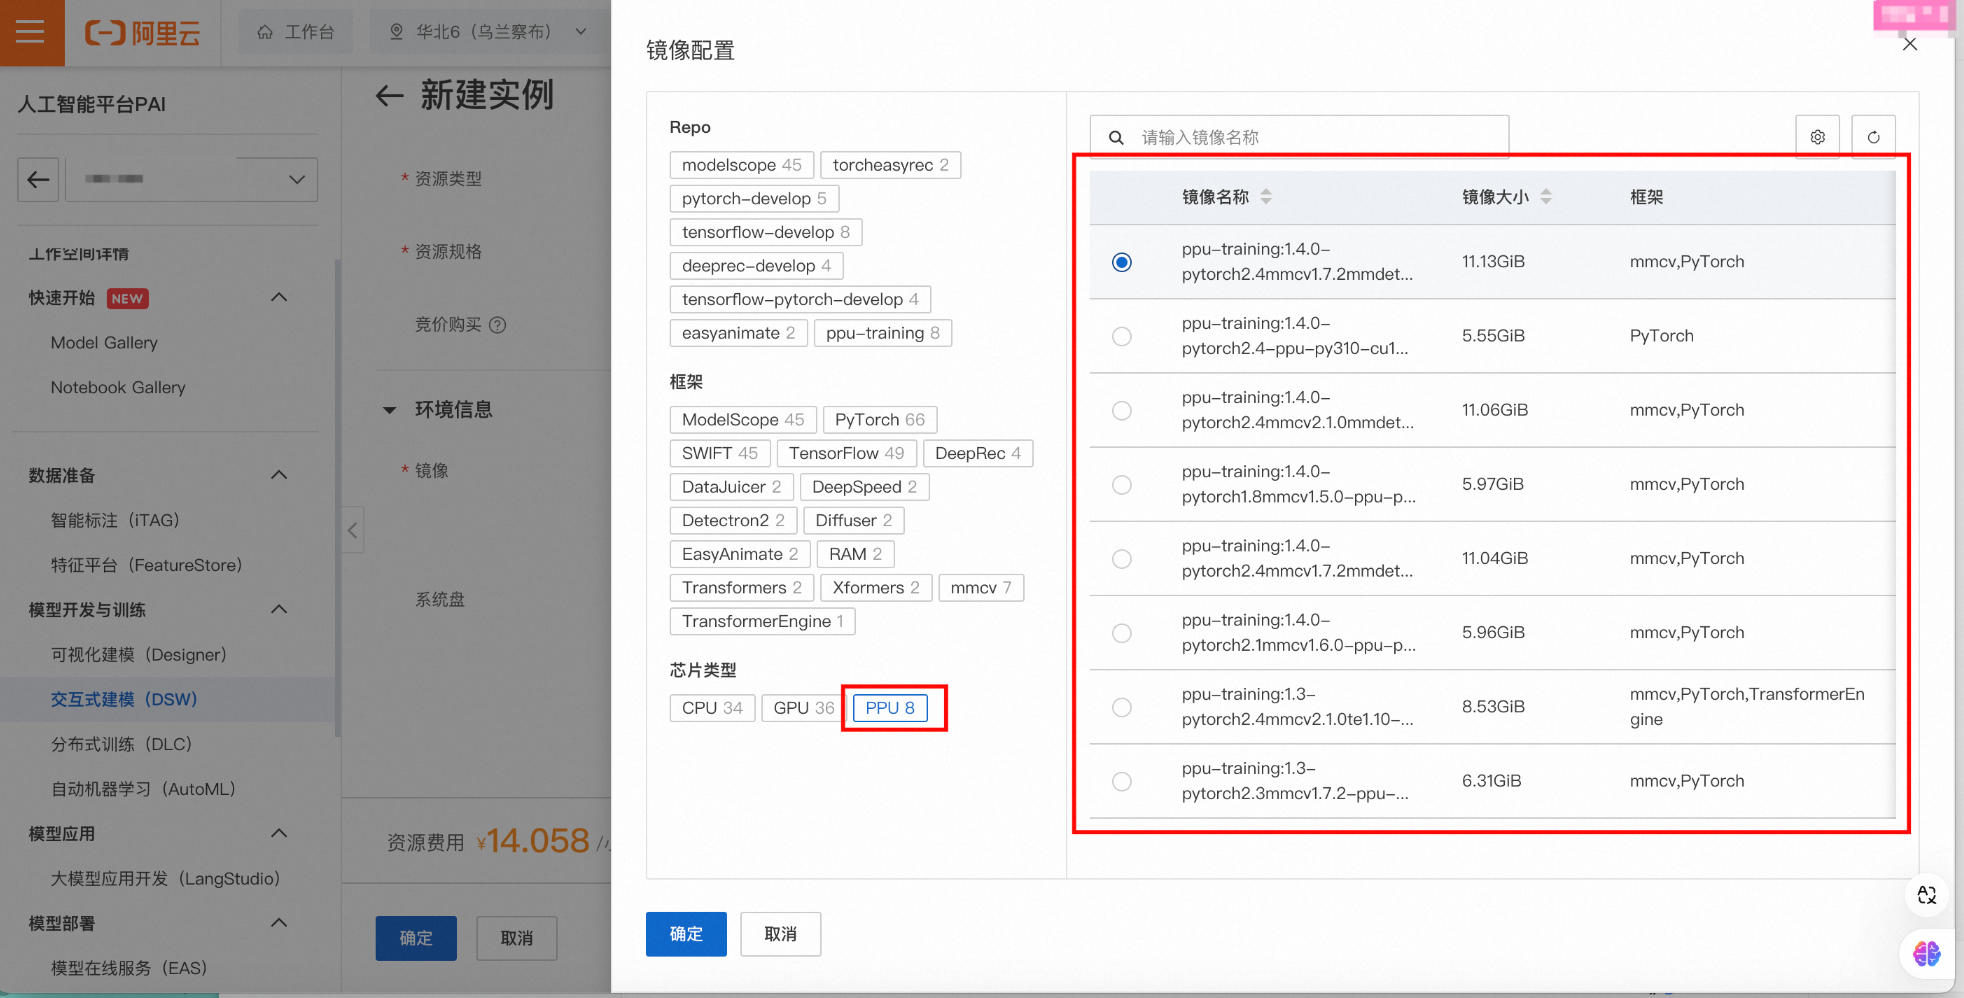The height and width of the screenshot is (998, 1964).
Task: Confirm image selection with 确定 in dialog
Action: click(686, 934)
